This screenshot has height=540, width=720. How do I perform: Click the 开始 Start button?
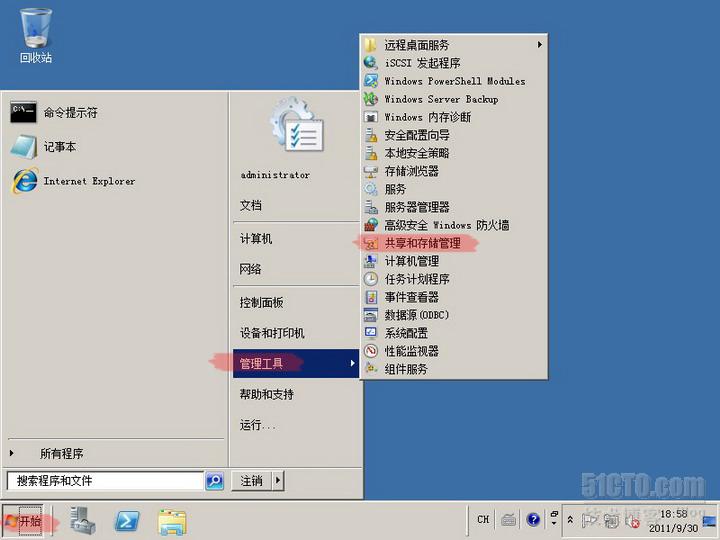click(24, 521)
